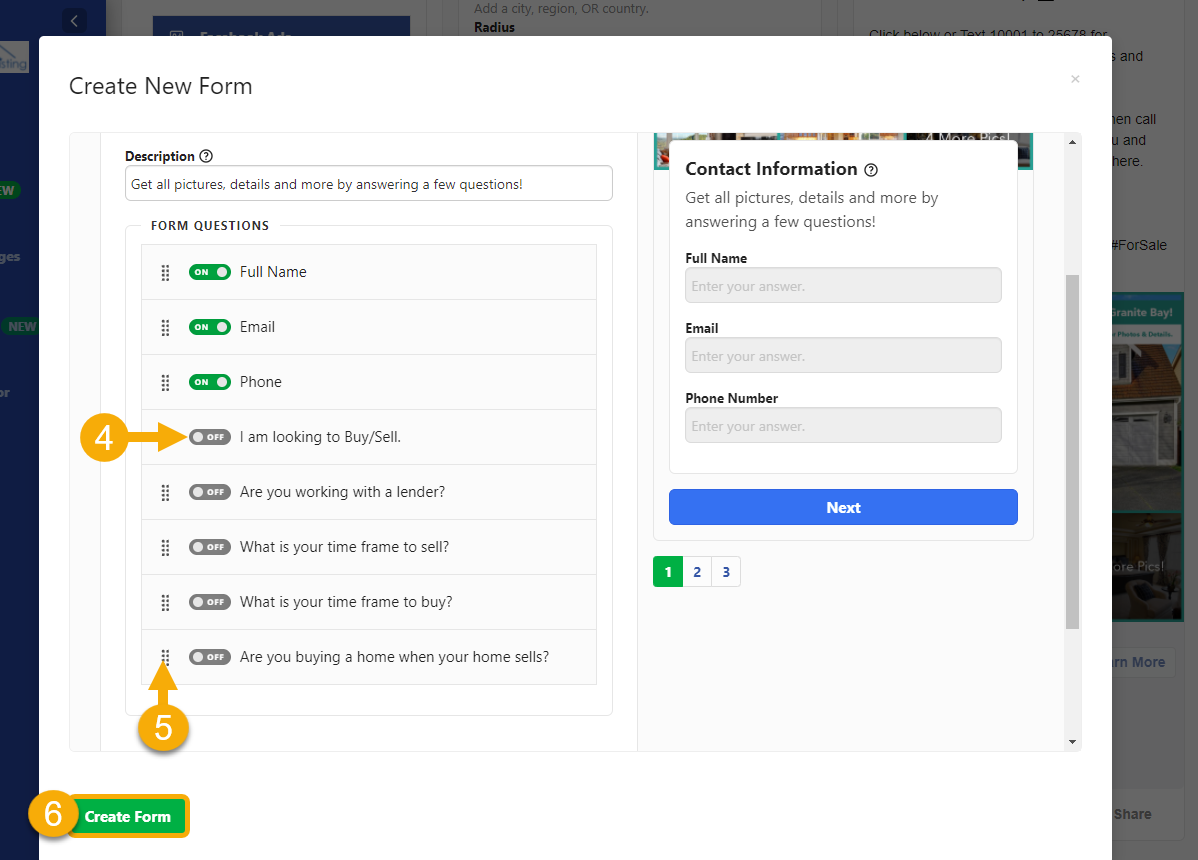Image resolution: width=1198 pixels, height=860 pixels.
Task: Collapse the sidebar using the left chevron
Action: 74,20
